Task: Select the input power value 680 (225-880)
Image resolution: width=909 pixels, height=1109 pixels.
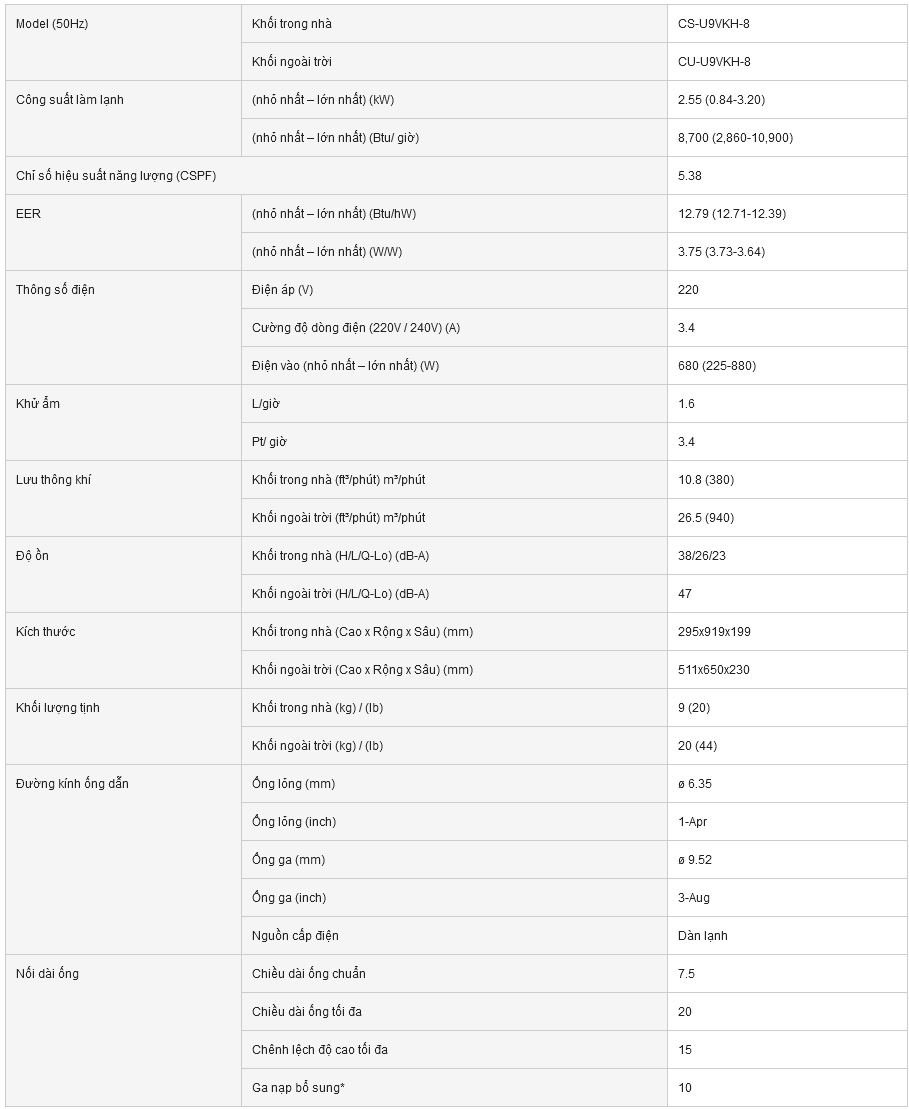Action: point(717,366)
